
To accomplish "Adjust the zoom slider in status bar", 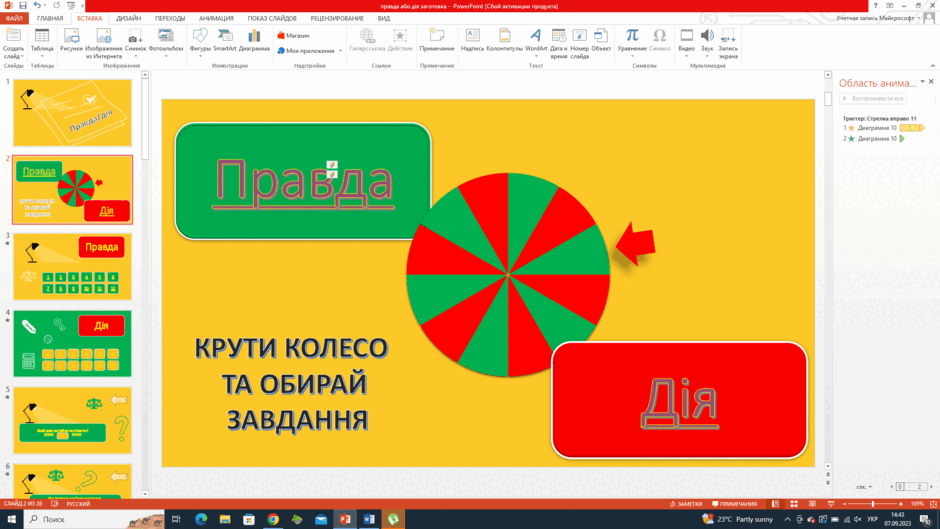I will click(x=873, y=504).
